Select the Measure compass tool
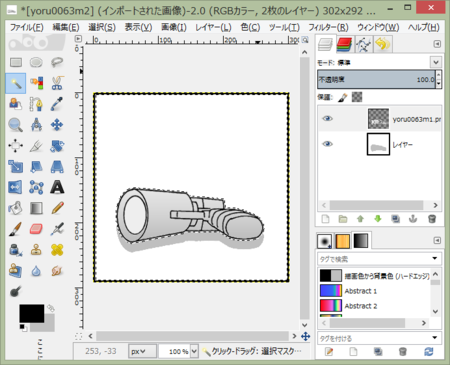Screen dimensions: 450x365 [x=36, y=125]
